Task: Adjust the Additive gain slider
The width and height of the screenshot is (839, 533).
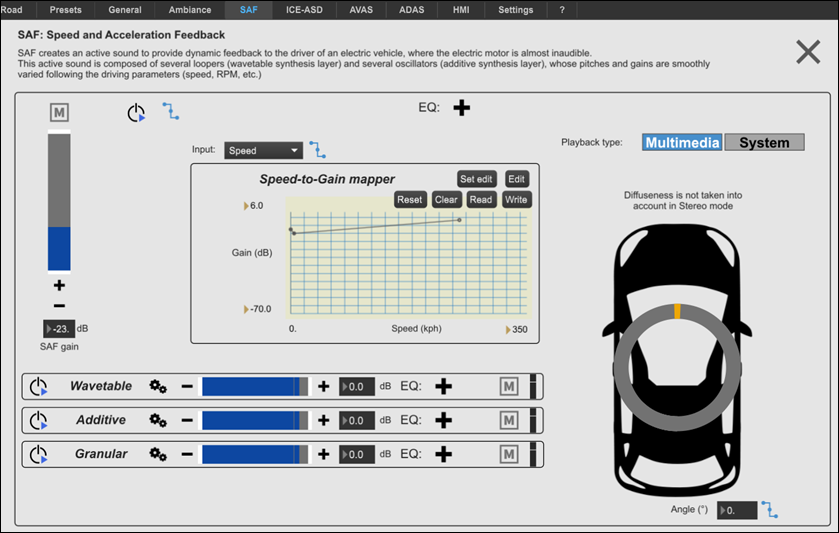Action: (255, 420)
